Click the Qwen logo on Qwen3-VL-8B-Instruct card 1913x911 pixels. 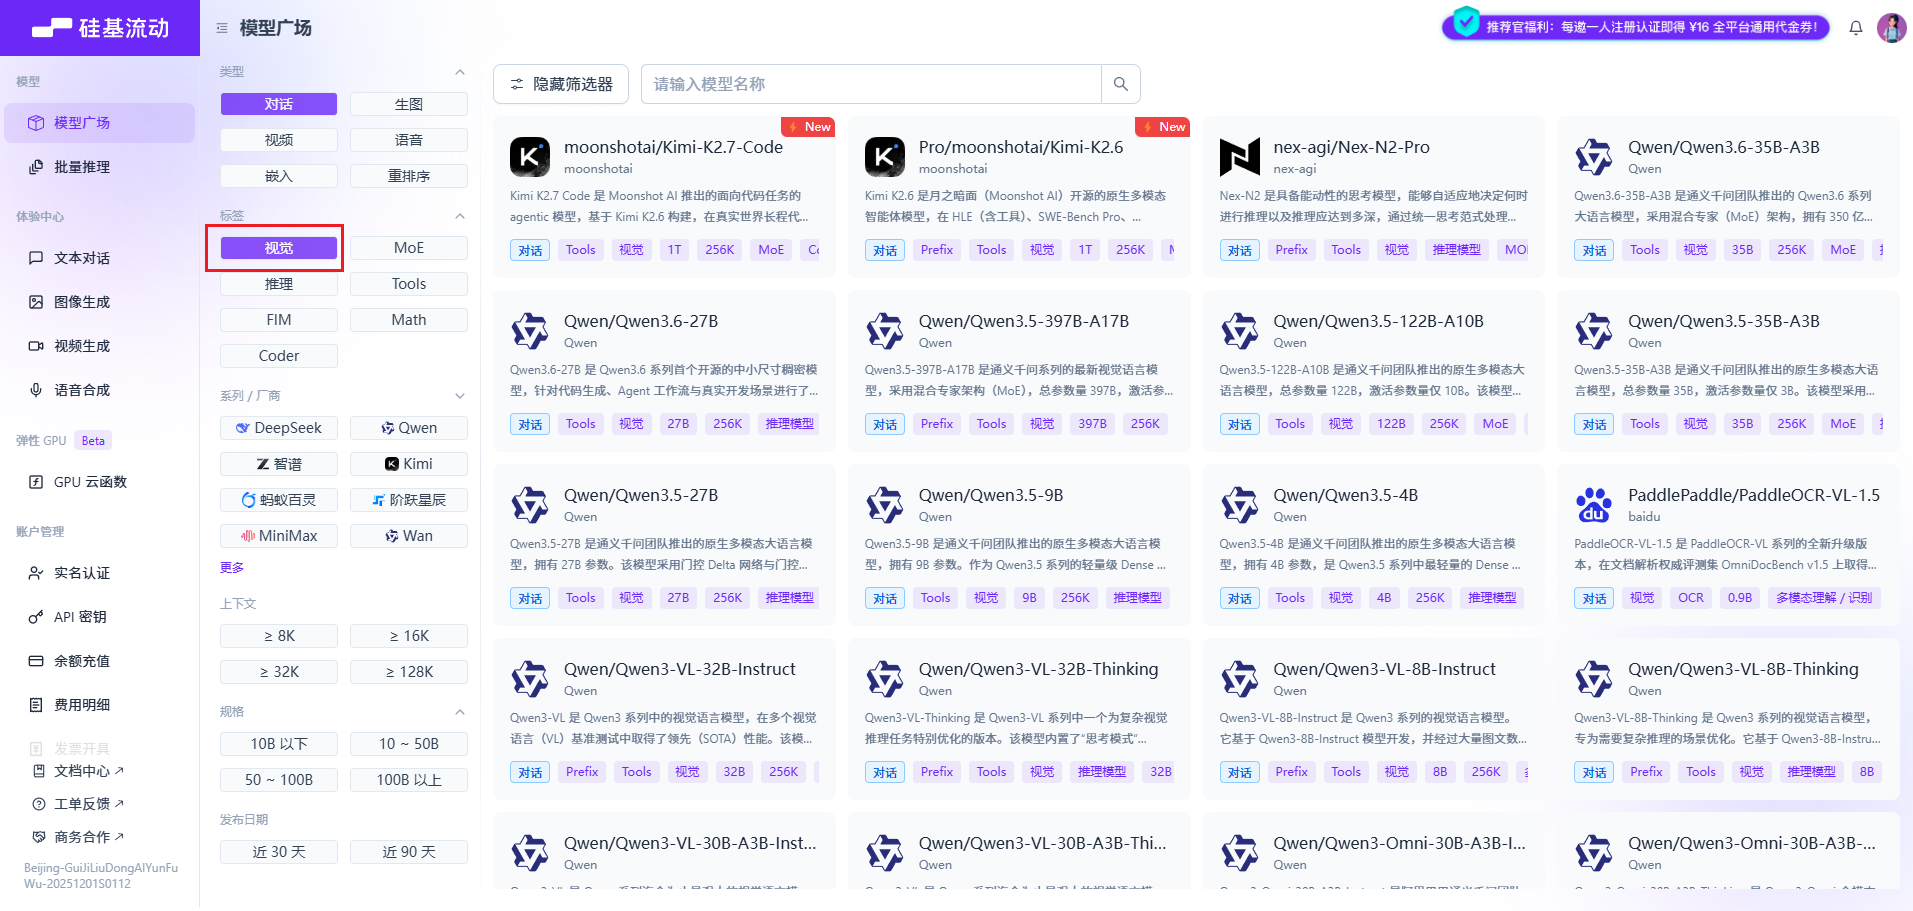(x=1240, y=679)
